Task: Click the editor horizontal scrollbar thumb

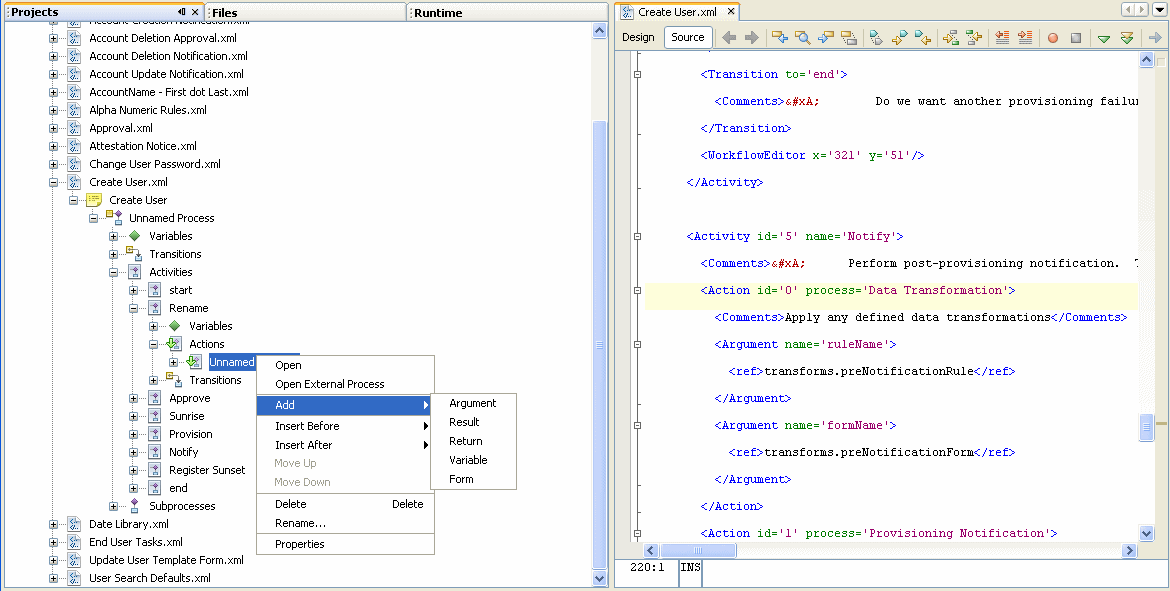Action: (x=698, y=551)
